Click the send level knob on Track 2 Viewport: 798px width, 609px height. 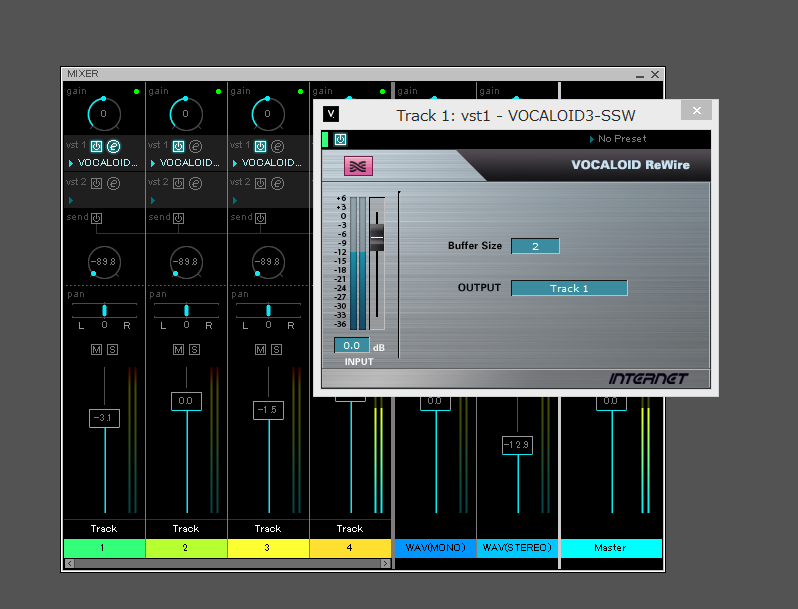click(x=186, y=262)
